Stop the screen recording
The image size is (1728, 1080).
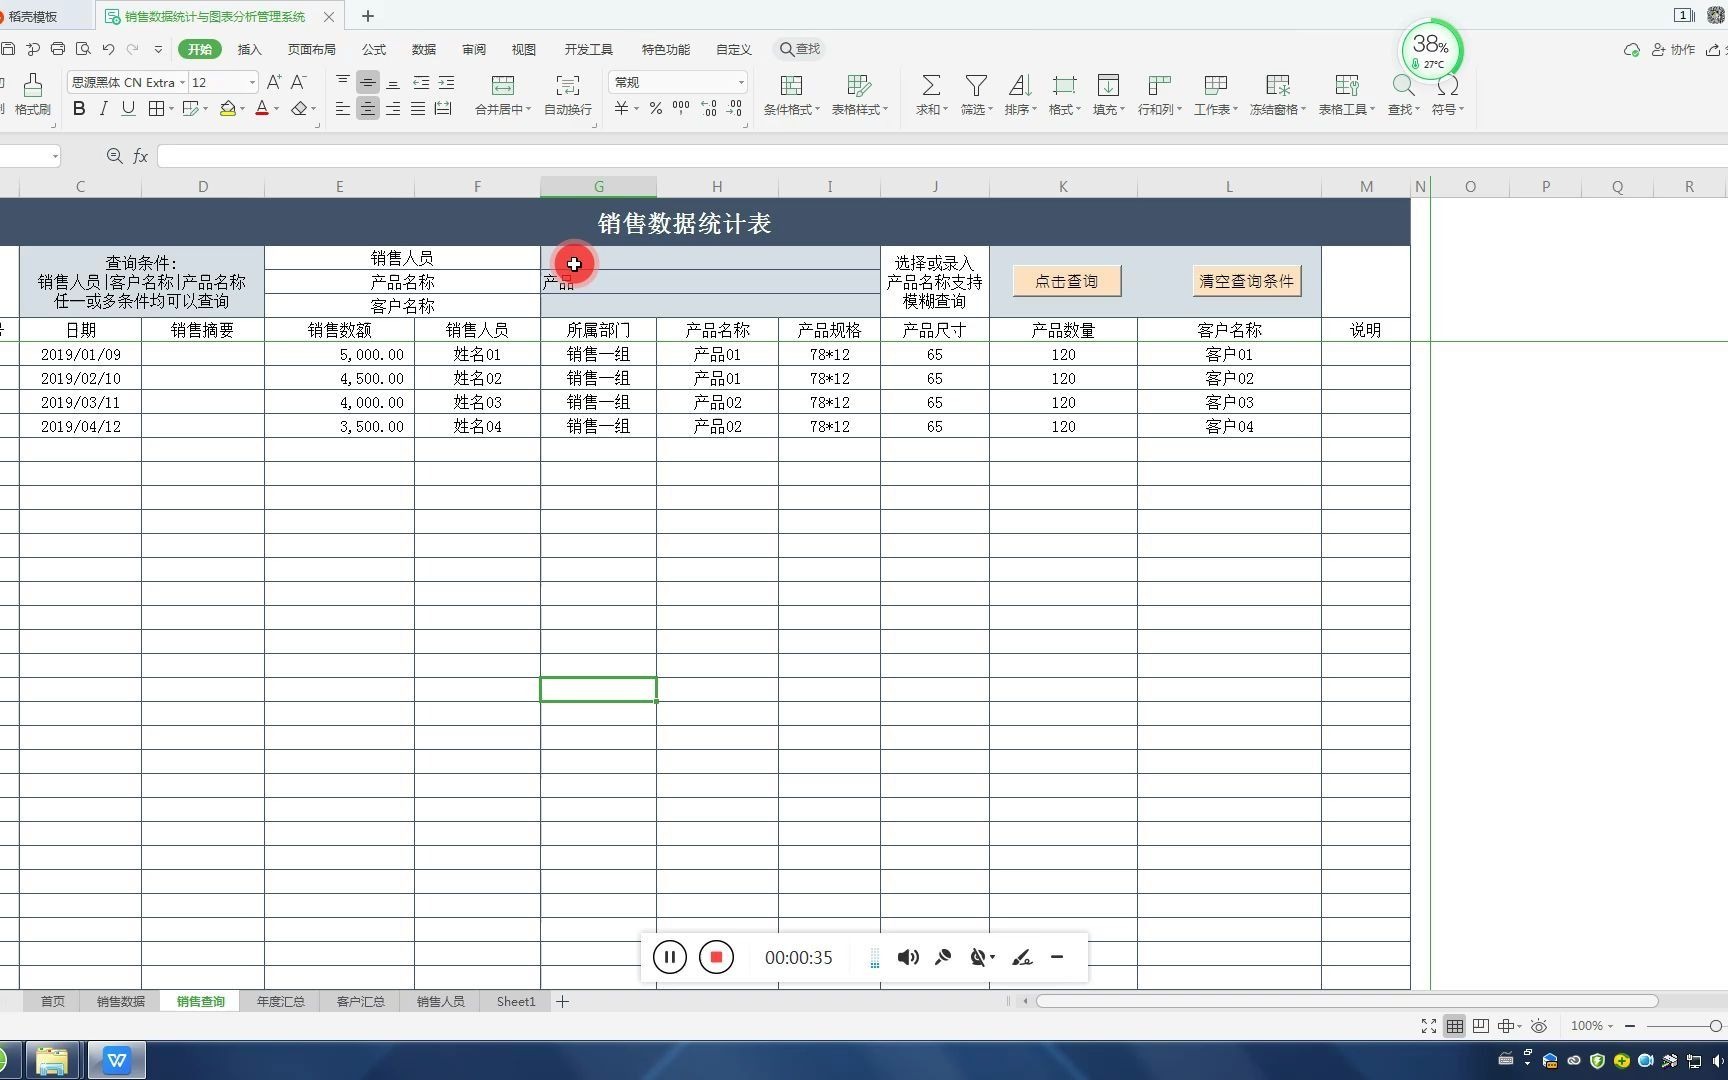716,957
